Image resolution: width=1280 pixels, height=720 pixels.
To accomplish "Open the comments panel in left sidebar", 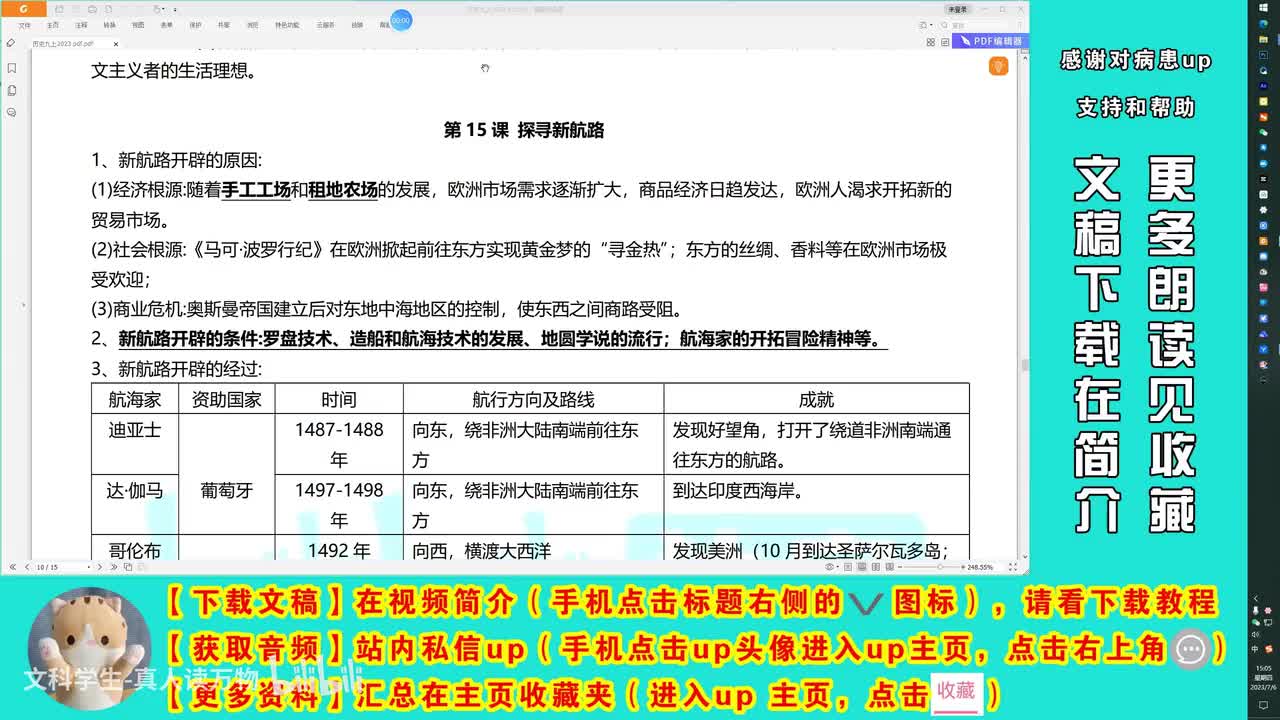I will 11,112.
